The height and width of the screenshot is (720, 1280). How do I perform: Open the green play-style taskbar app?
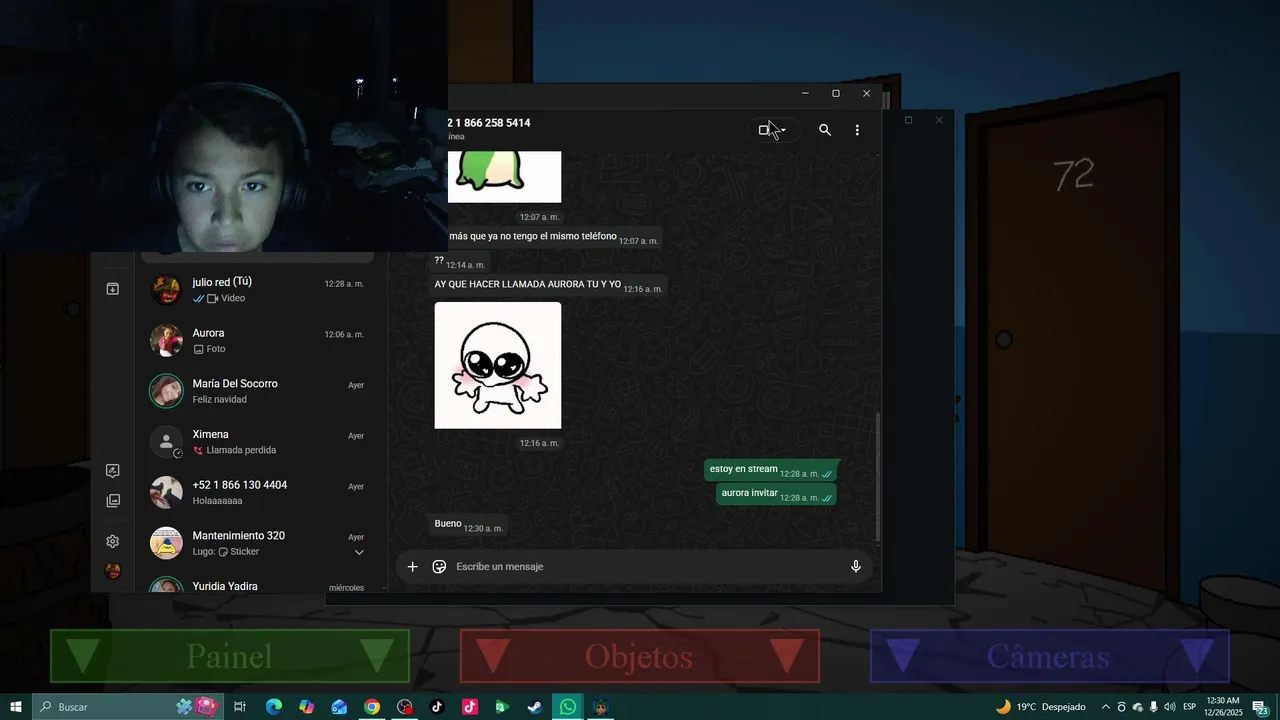pyautogui.click(x=502, y=707)
